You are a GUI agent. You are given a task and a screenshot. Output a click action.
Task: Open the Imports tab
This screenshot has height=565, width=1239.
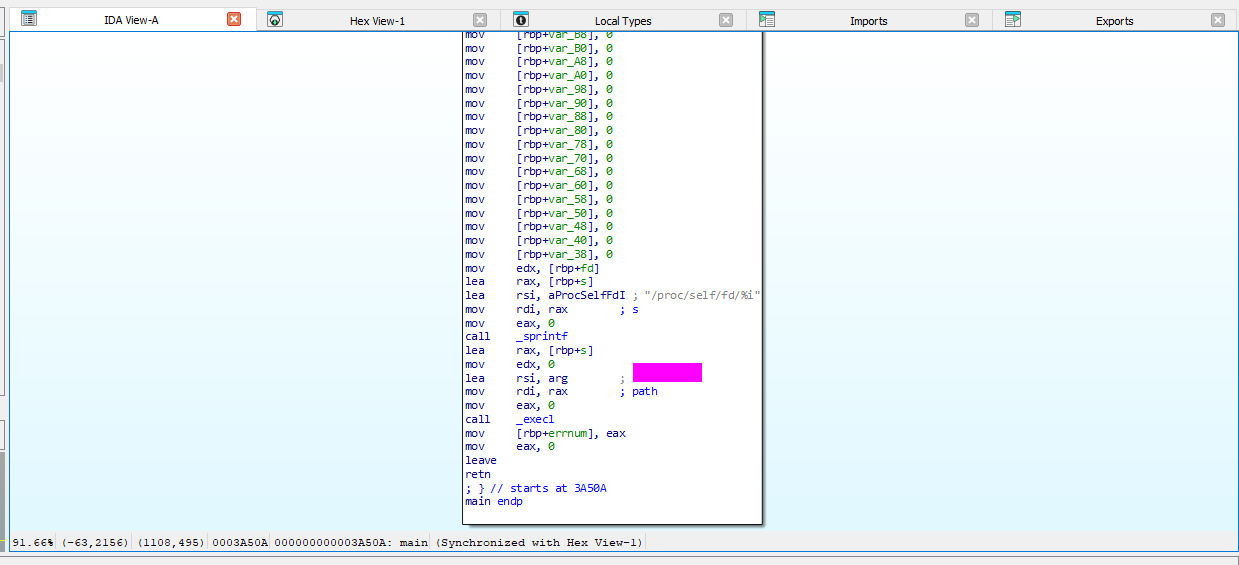[x=868, y=21]
